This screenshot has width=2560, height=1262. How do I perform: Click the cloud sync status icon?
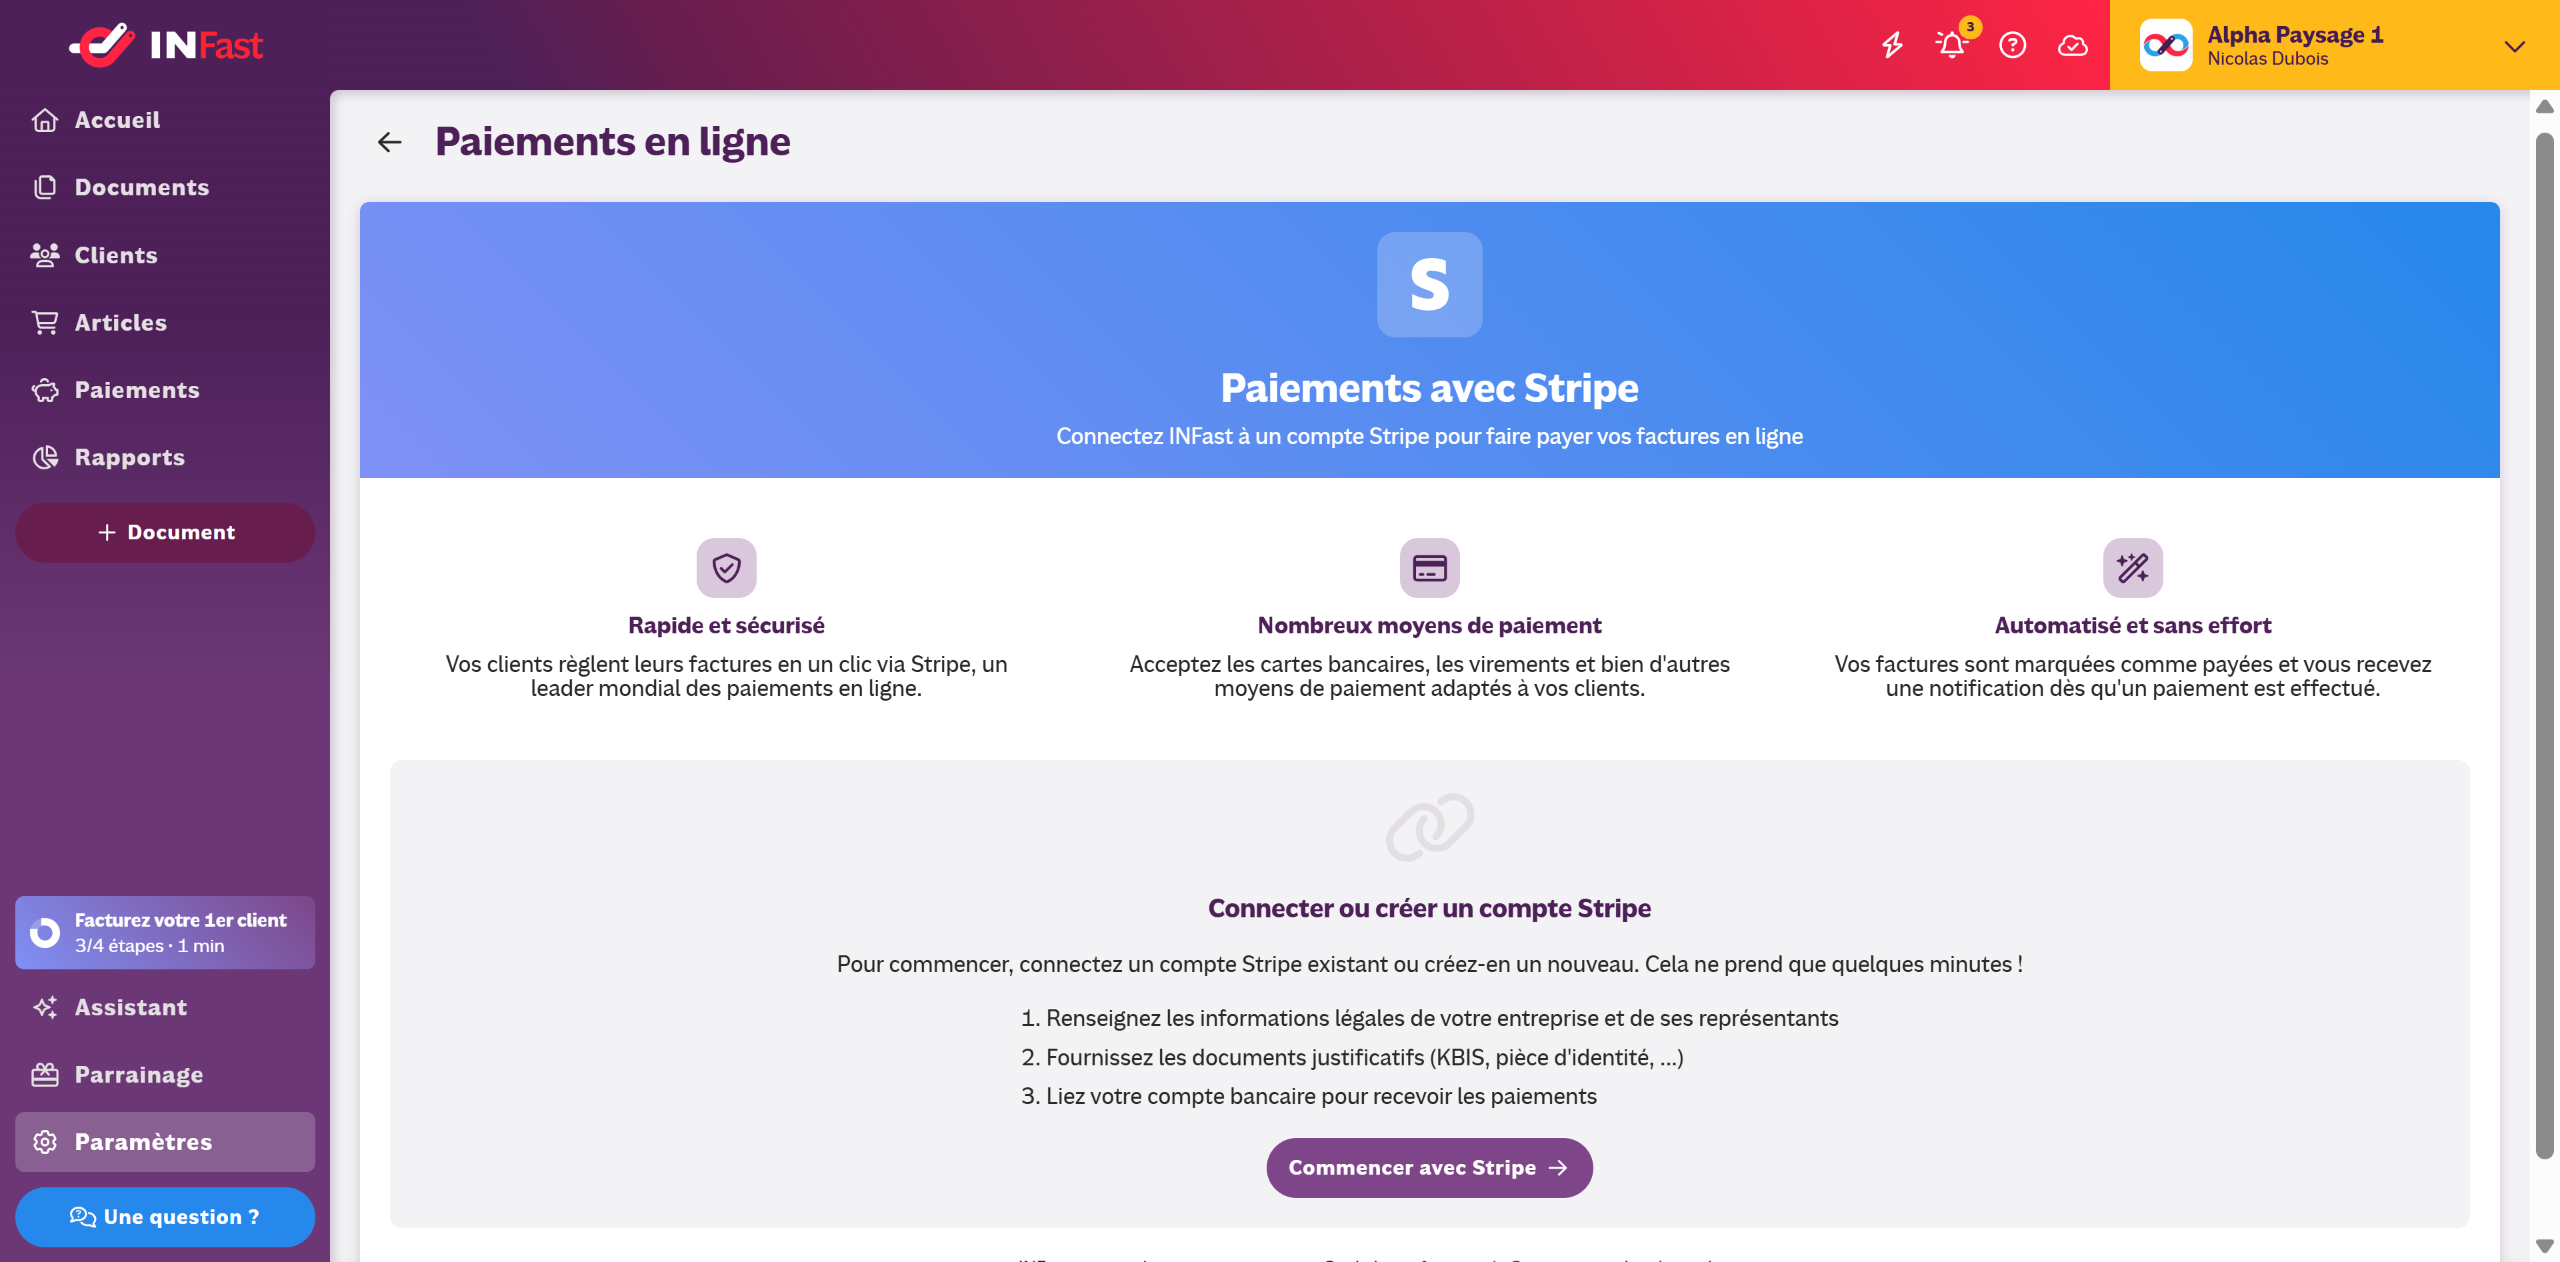point(2072,45)
